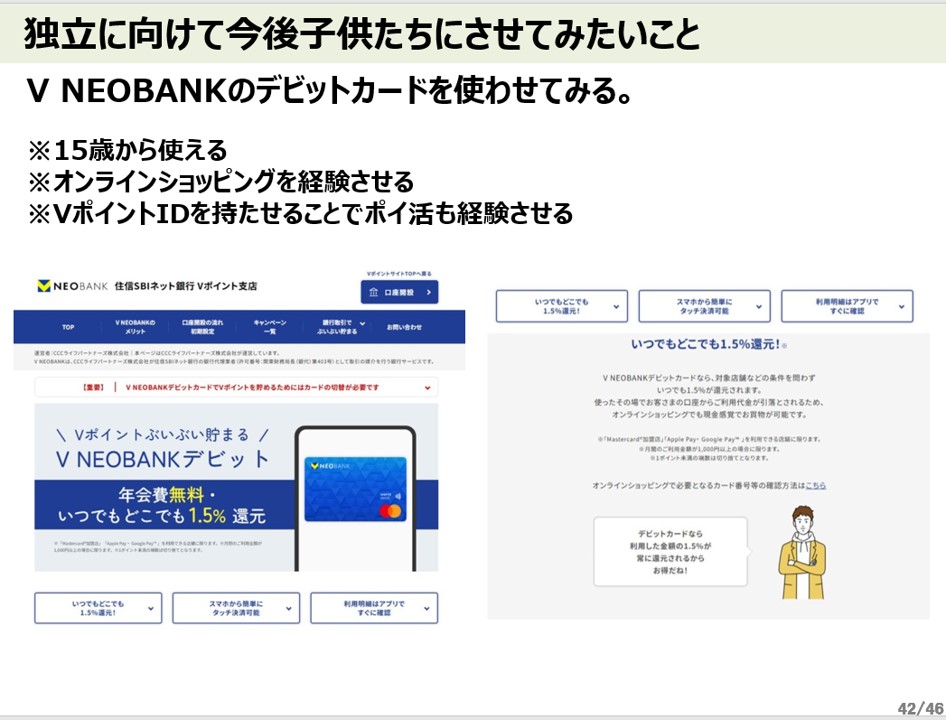Click the こちら link for card number confirmation
Image resolution: width=946 pixels, height=720 pixels.
tap(816, 485)
